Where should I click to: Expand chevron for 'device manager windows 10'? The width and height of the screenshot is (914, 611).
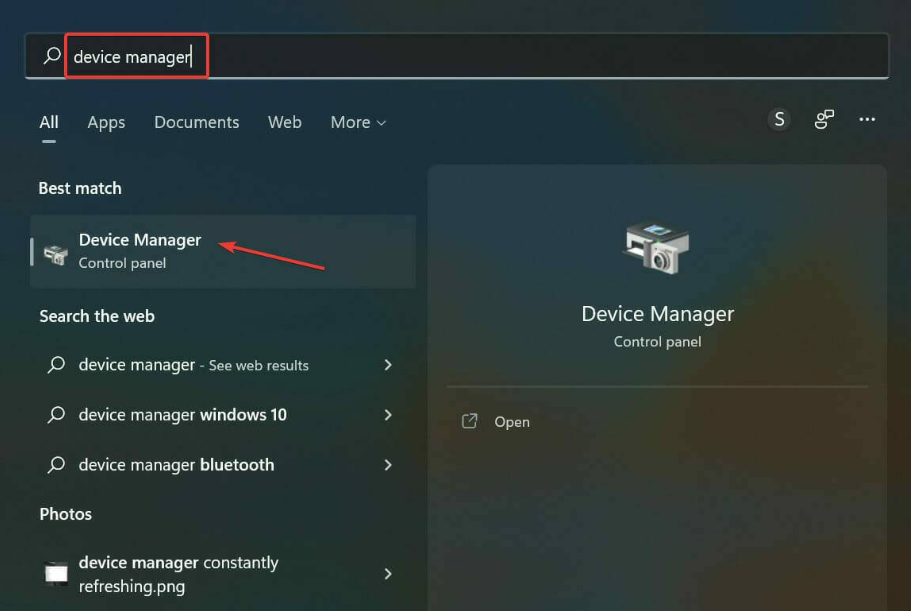coord(388,415)
